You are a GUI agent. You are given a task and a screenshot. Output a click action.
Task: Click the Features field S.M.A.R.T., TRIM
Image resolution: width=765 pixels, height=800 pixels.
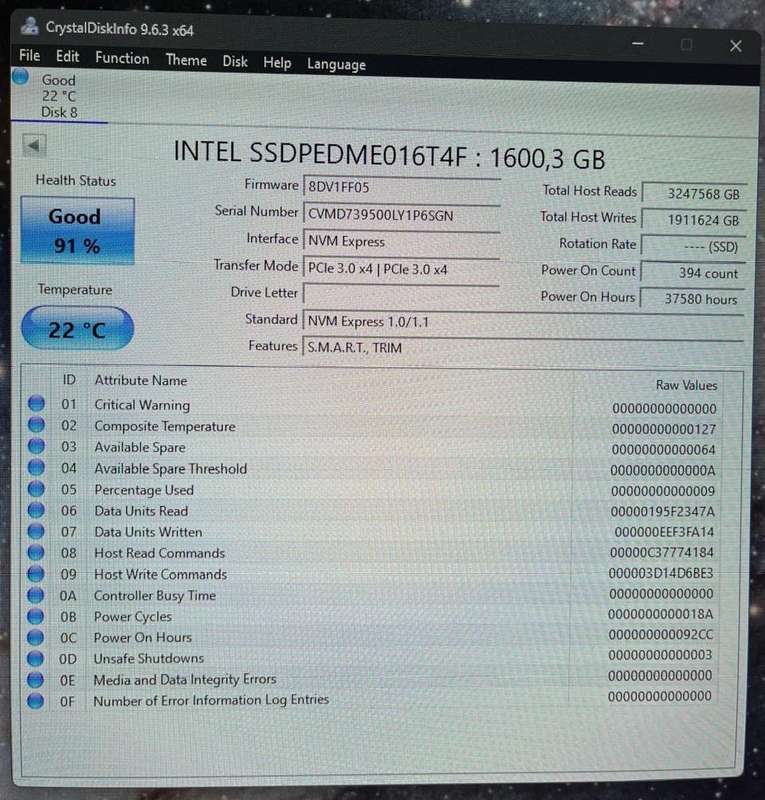pyautogui.click(x=523, y=348)
